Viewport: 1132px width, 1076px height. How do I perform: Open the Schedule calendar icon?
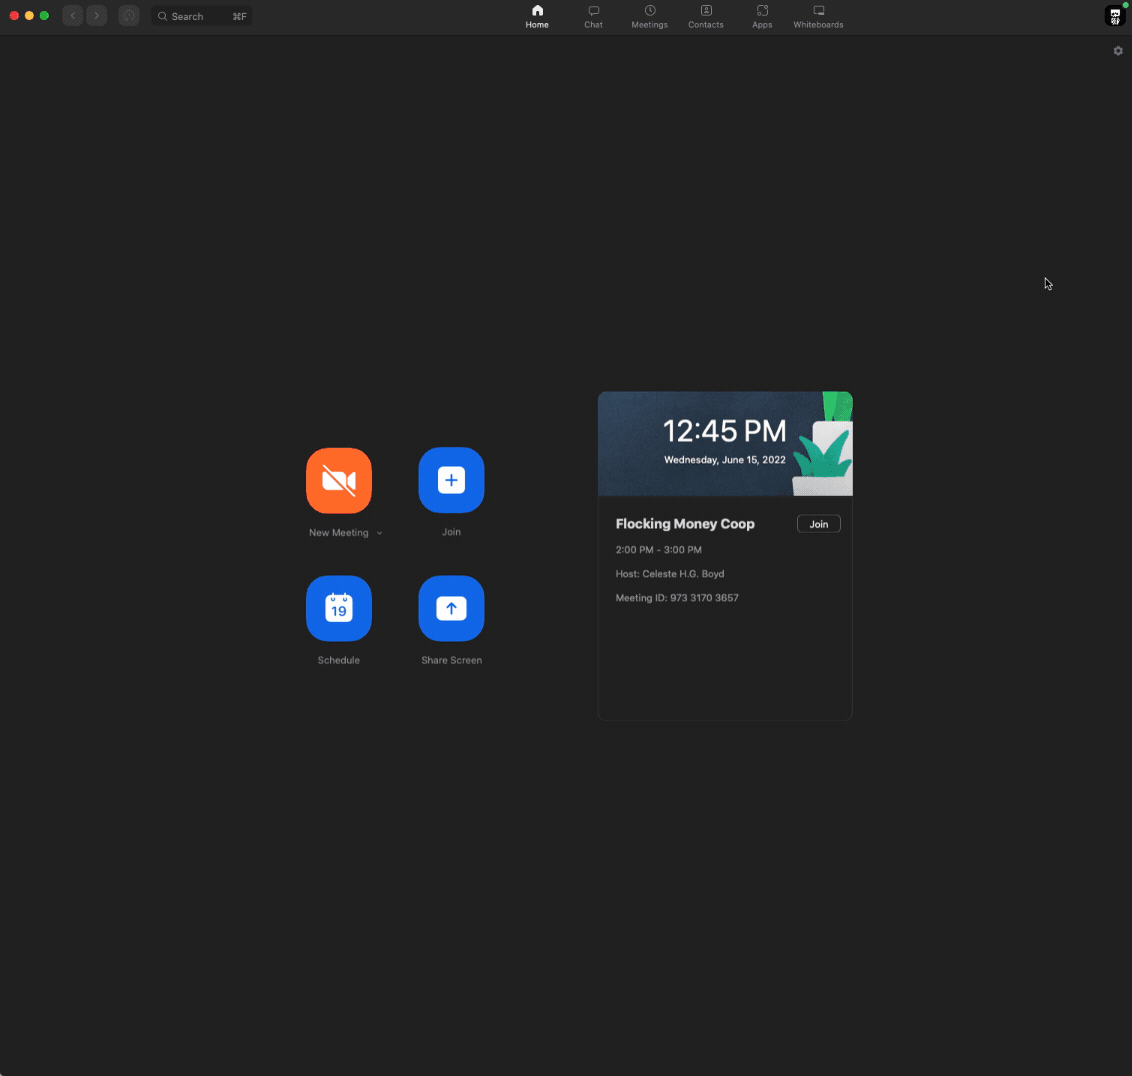point(339,608)
